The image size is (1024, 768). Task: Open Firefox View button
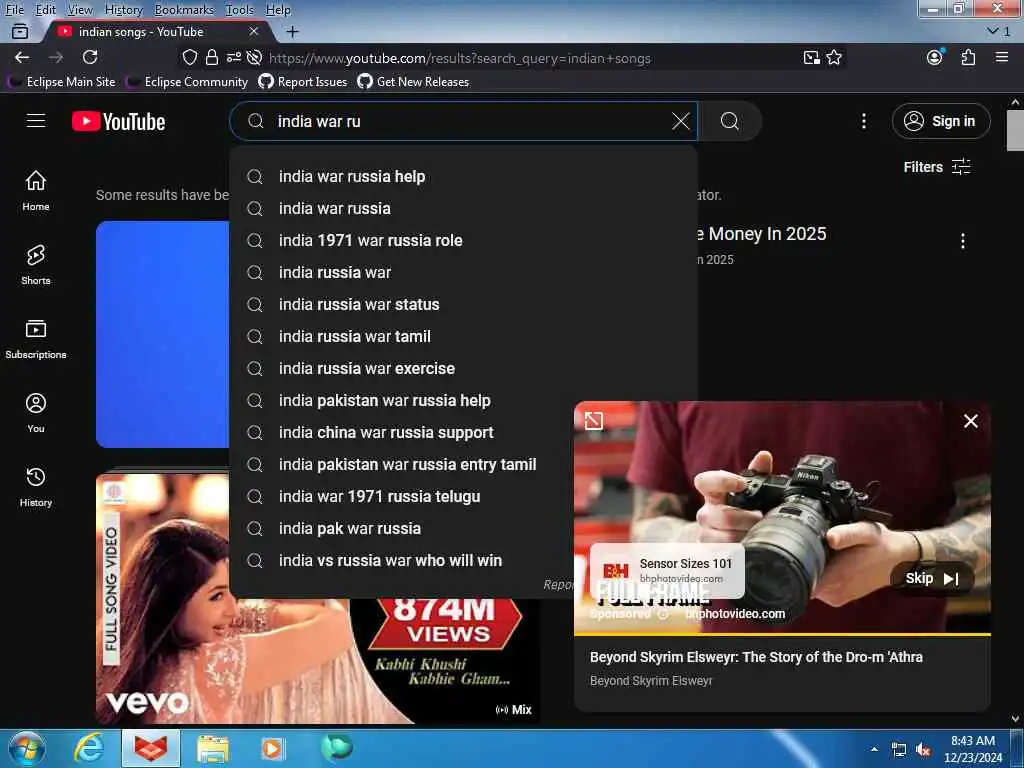(20, 31)
